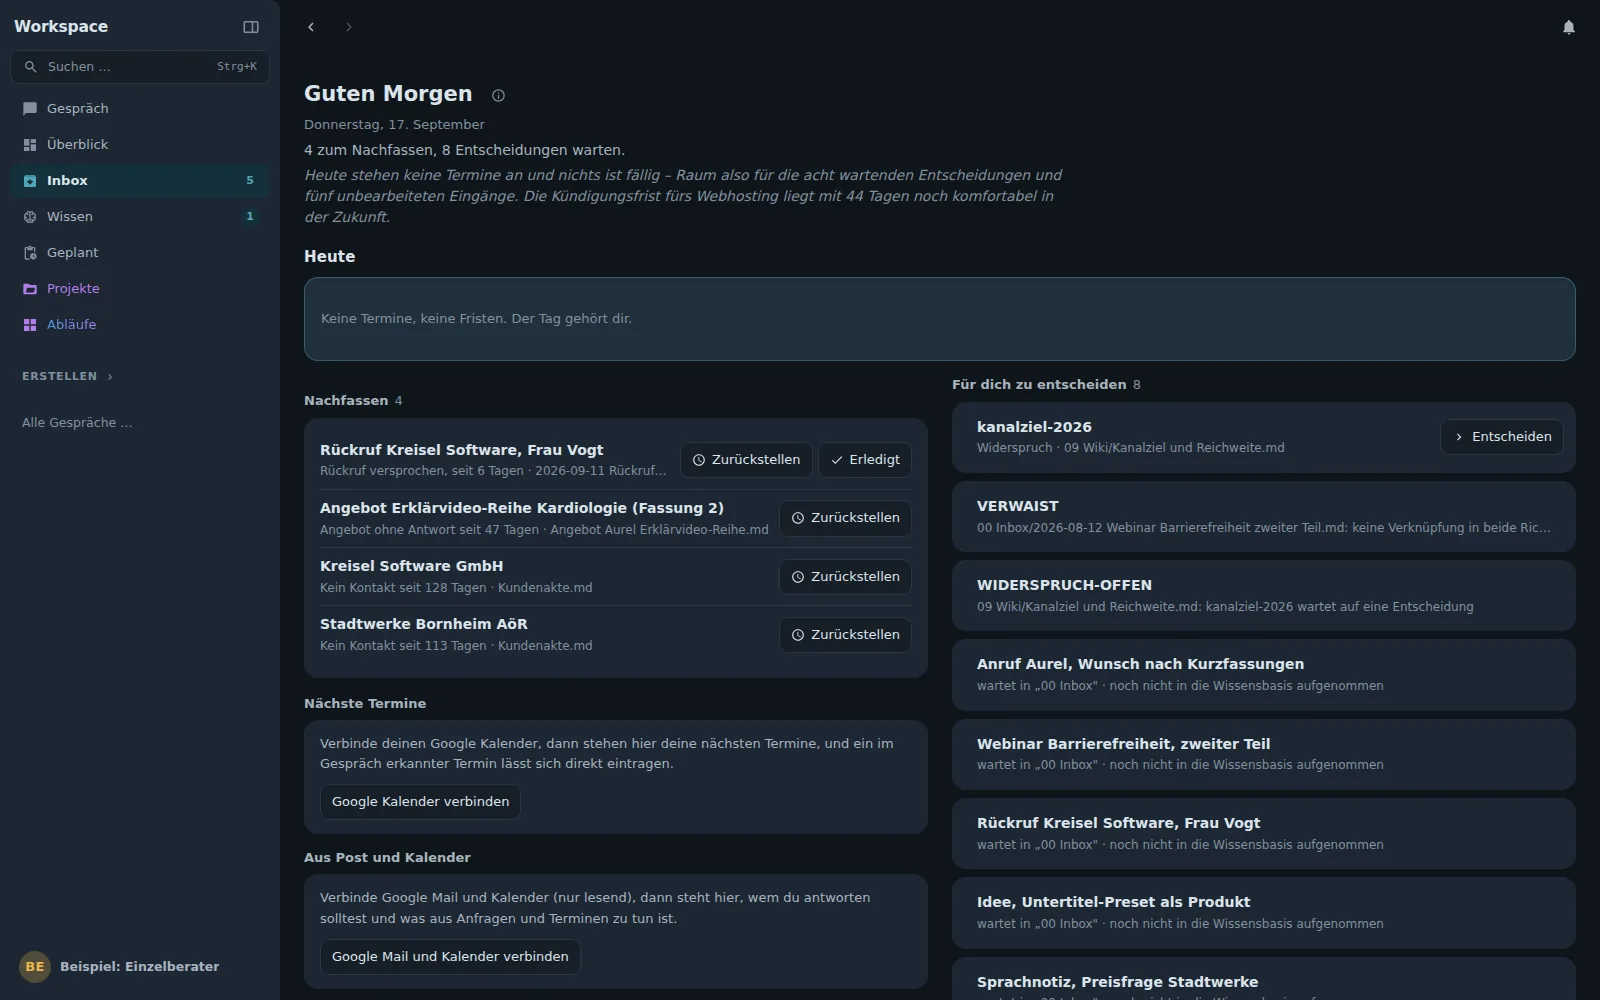1600x1000 pixels.
Task: Click the Abläufe grid icon
Action: pos(30,324)
